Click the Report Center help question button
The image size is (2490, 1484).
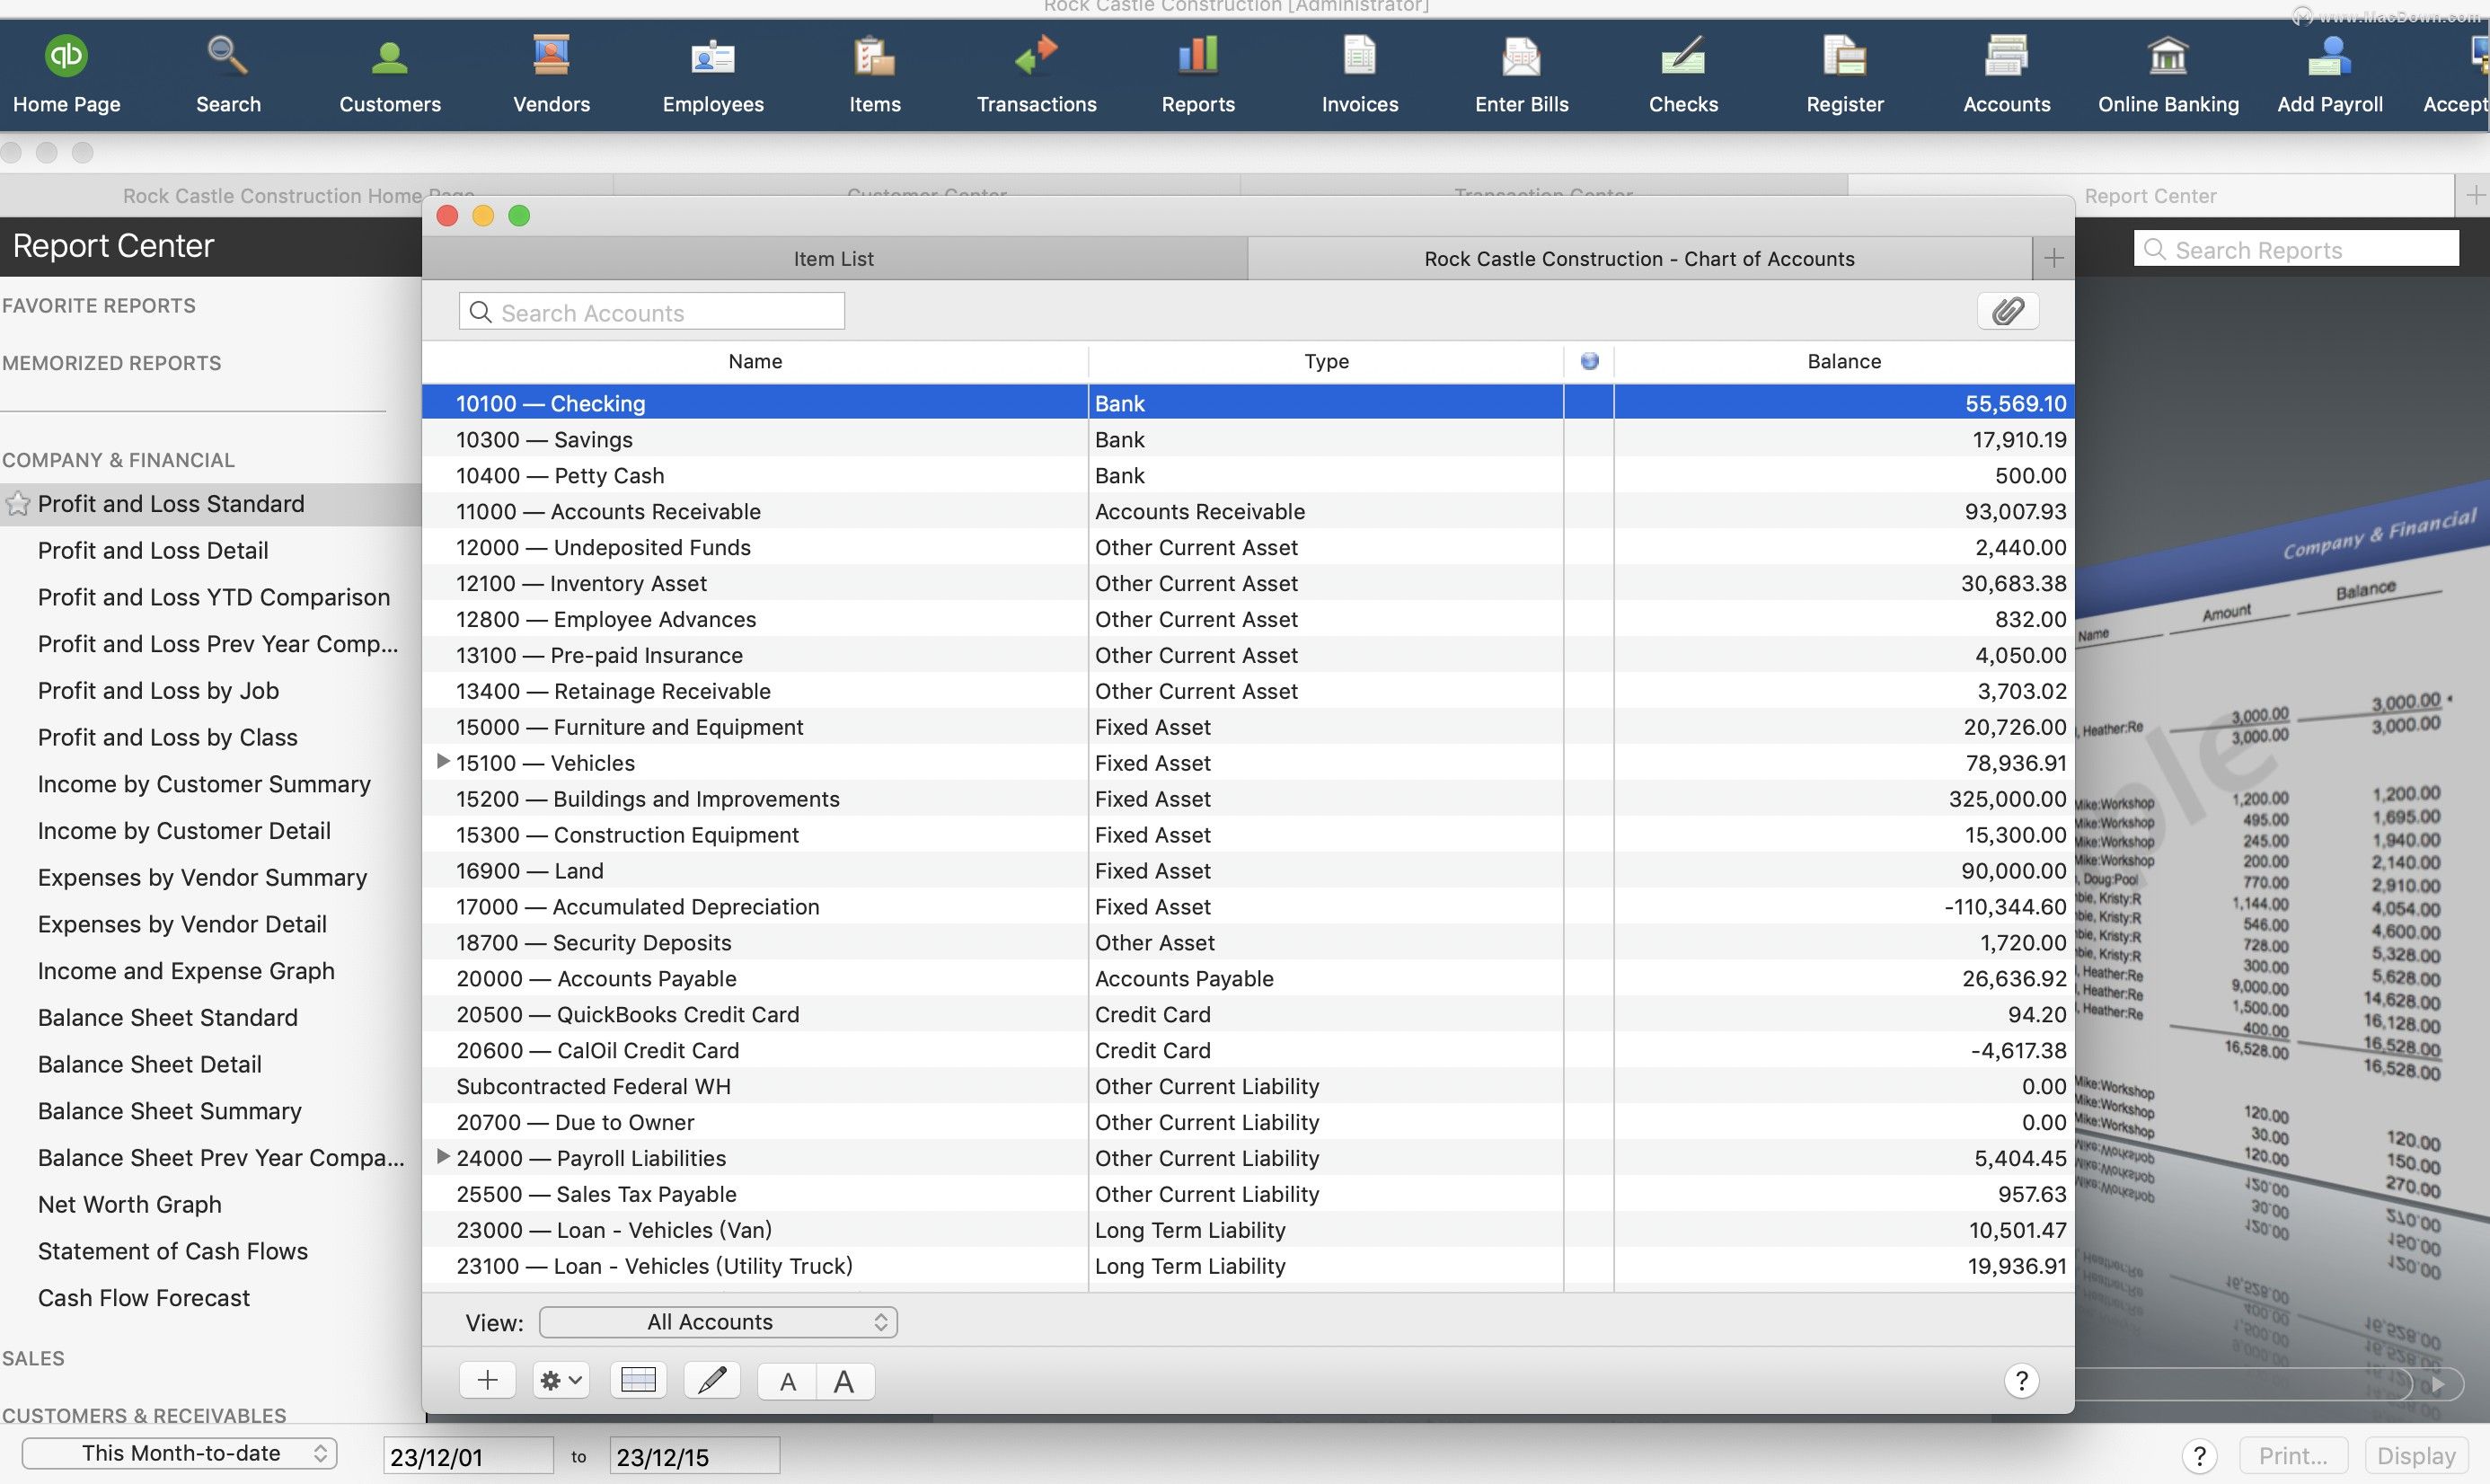click(x=2199, y=1455)
